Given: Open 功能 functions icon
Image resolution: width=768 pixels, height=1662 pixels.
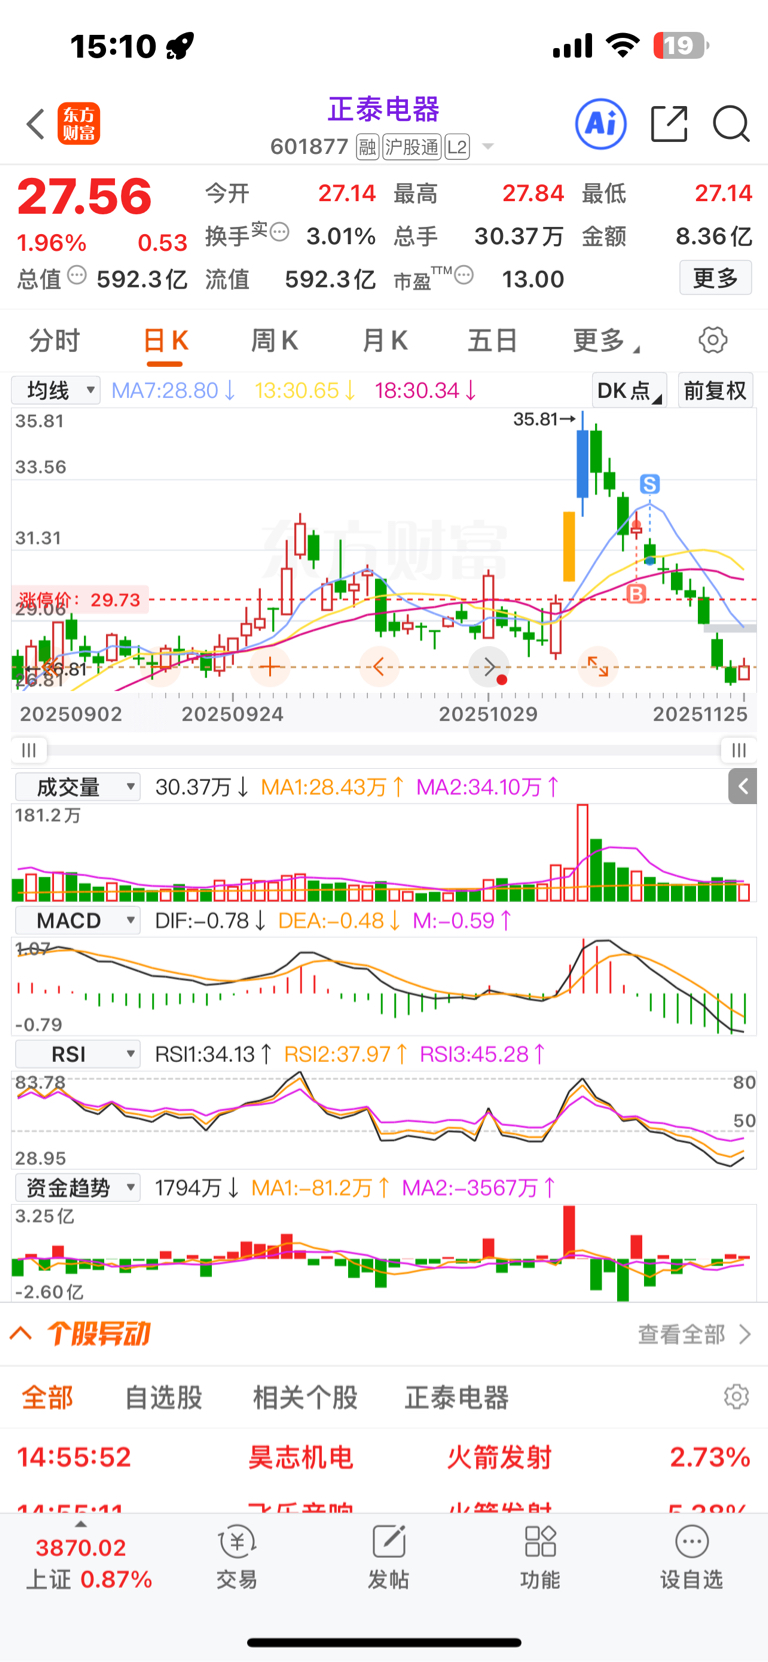Looking at the screenshot, I should tap(540, 1558).
